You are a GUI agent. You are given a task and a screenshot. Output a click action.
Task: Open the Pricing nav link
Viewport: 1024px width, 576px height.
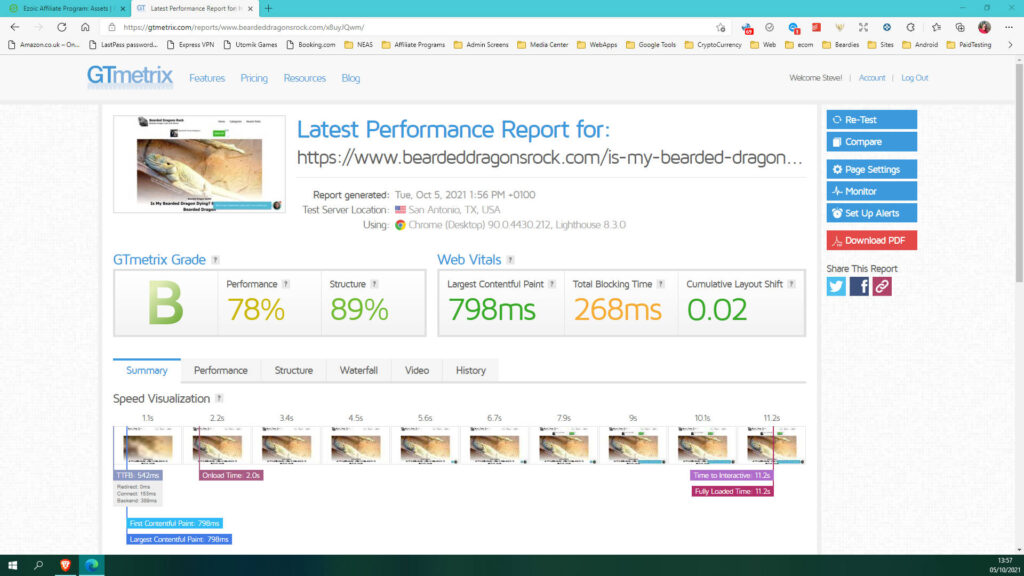[x=254, y=78]
